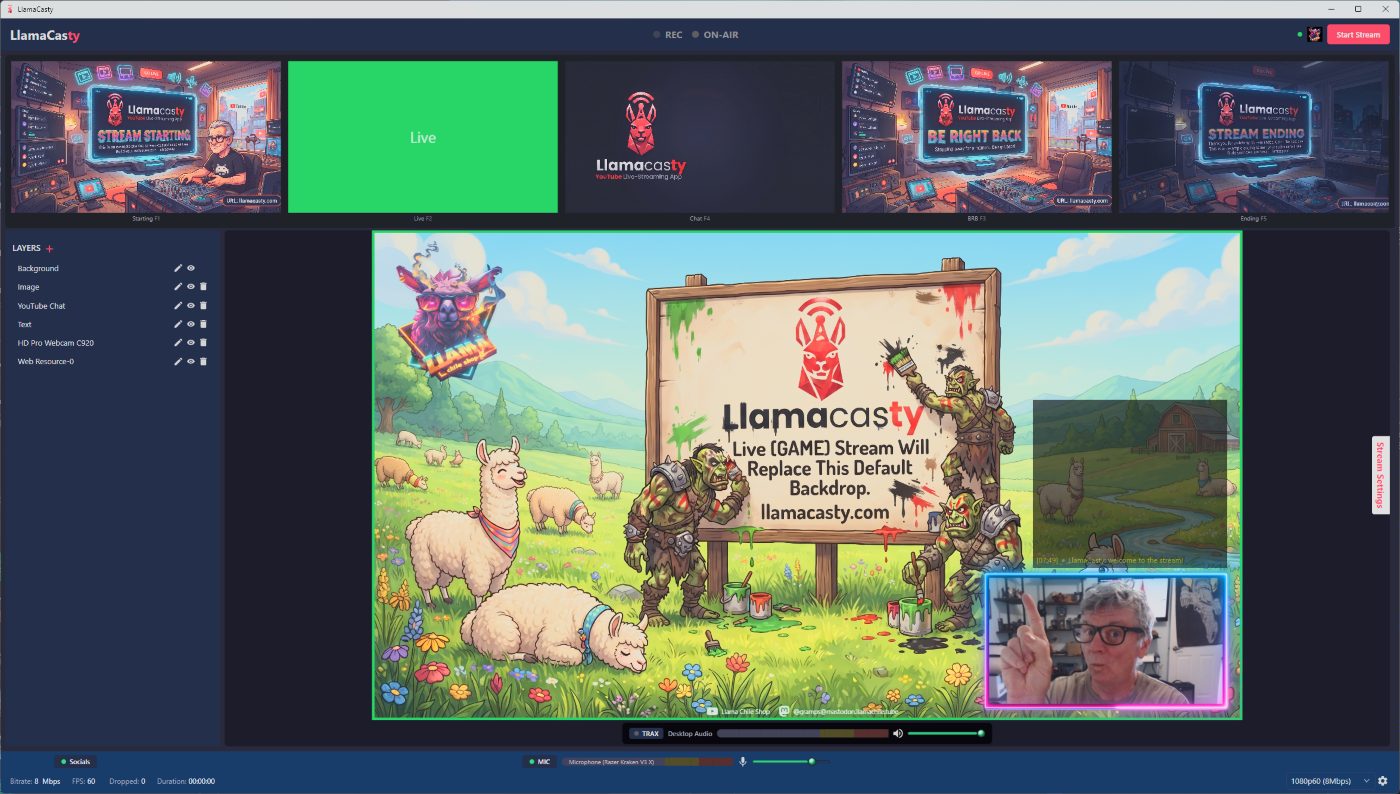Viewport: 1400px width, 794px height.
Task: Click the LlamaCasty logo in header
Action: (45, 35)
